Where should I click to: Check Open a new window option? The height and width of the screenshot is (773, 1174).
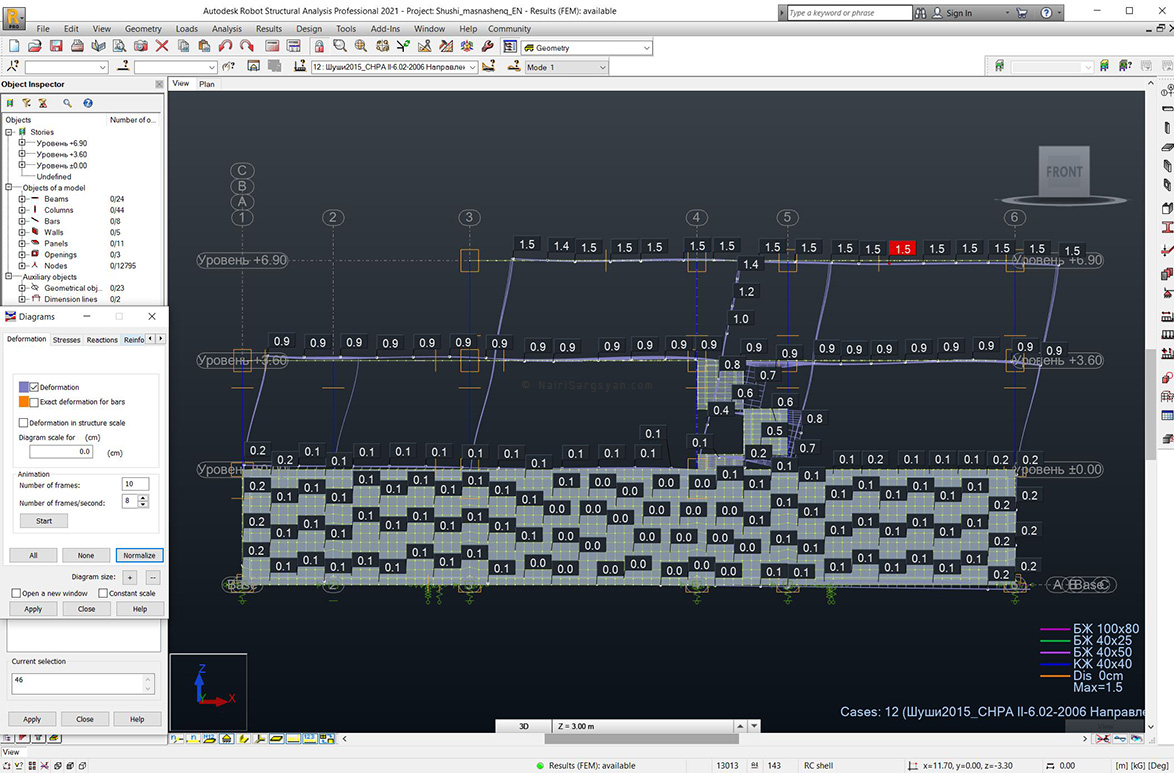pos(16,593)
